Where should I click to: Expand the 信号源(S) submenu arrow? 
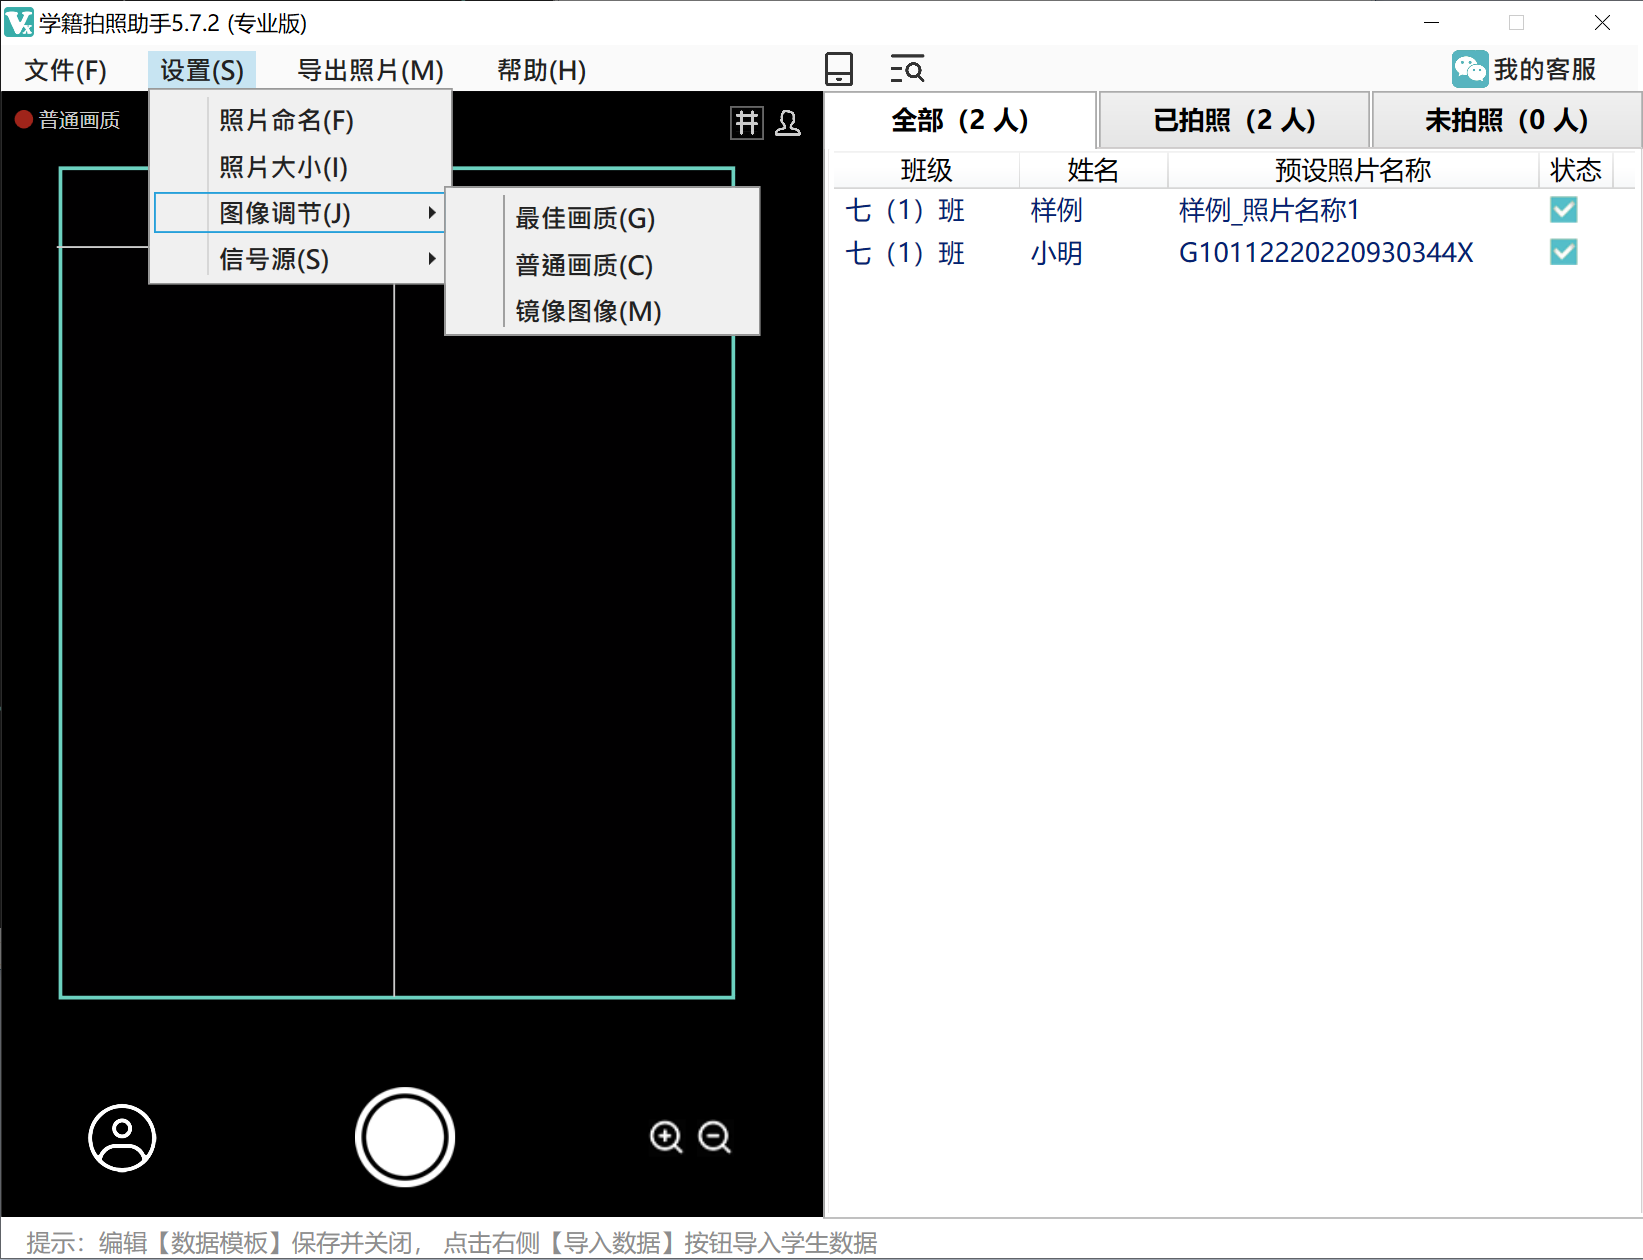(x=431, y=259)
